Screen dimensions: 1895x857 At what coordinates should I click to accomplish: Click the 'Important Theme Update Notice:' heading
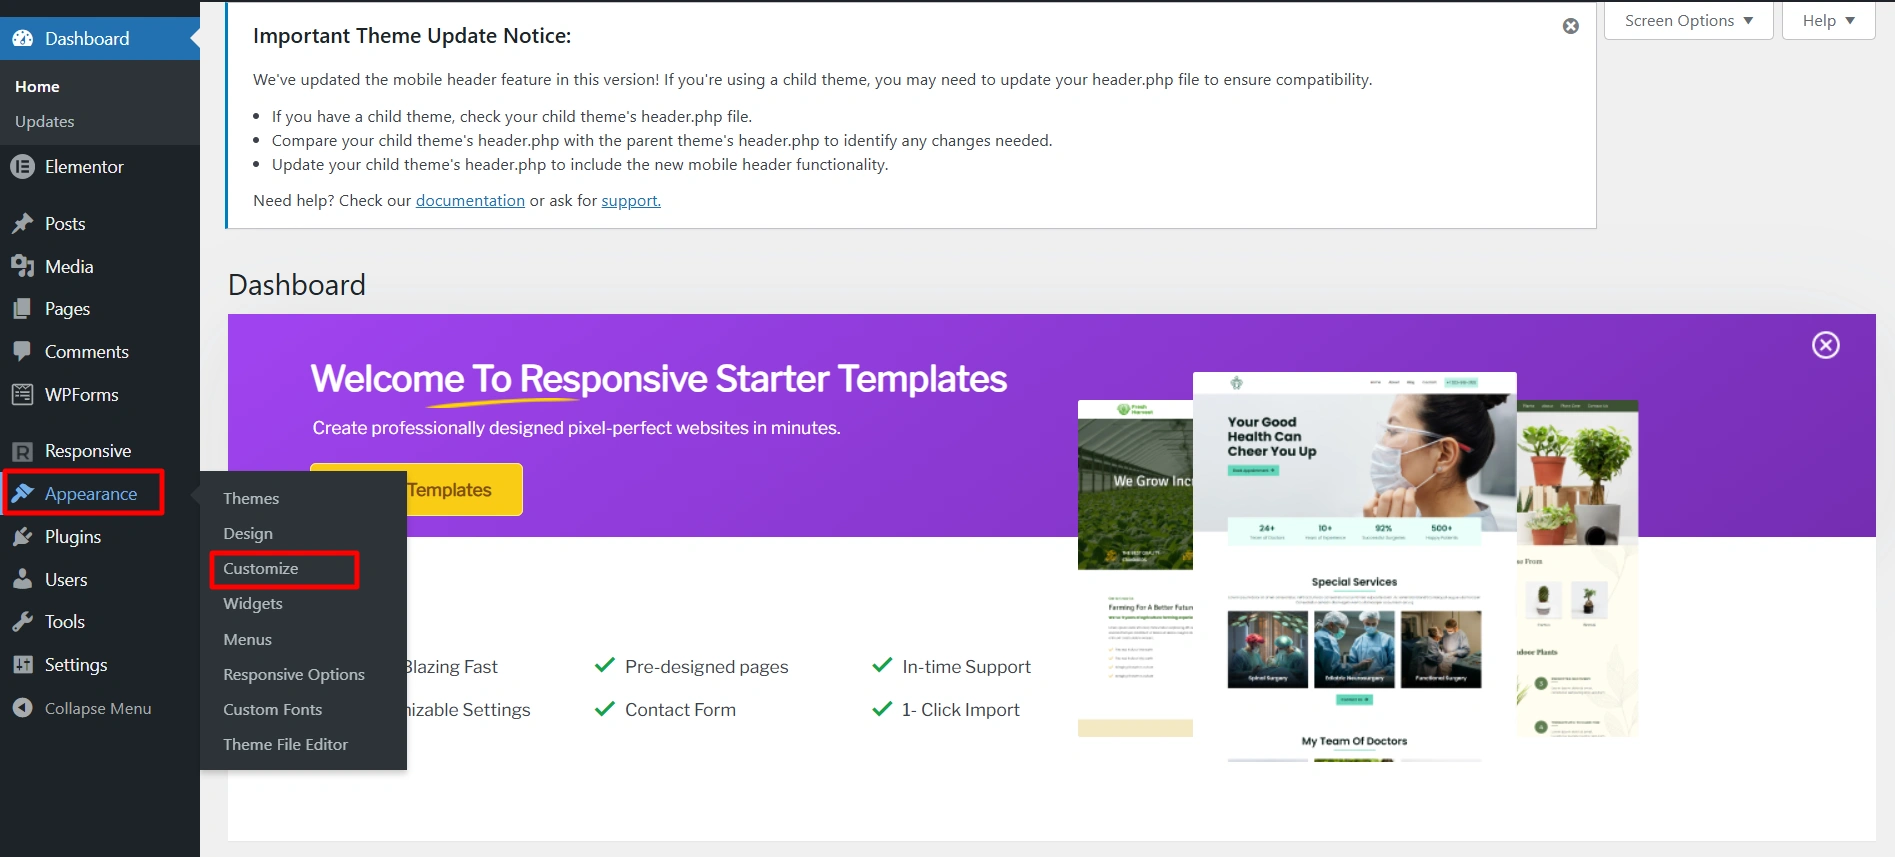(x=412, y=36)
